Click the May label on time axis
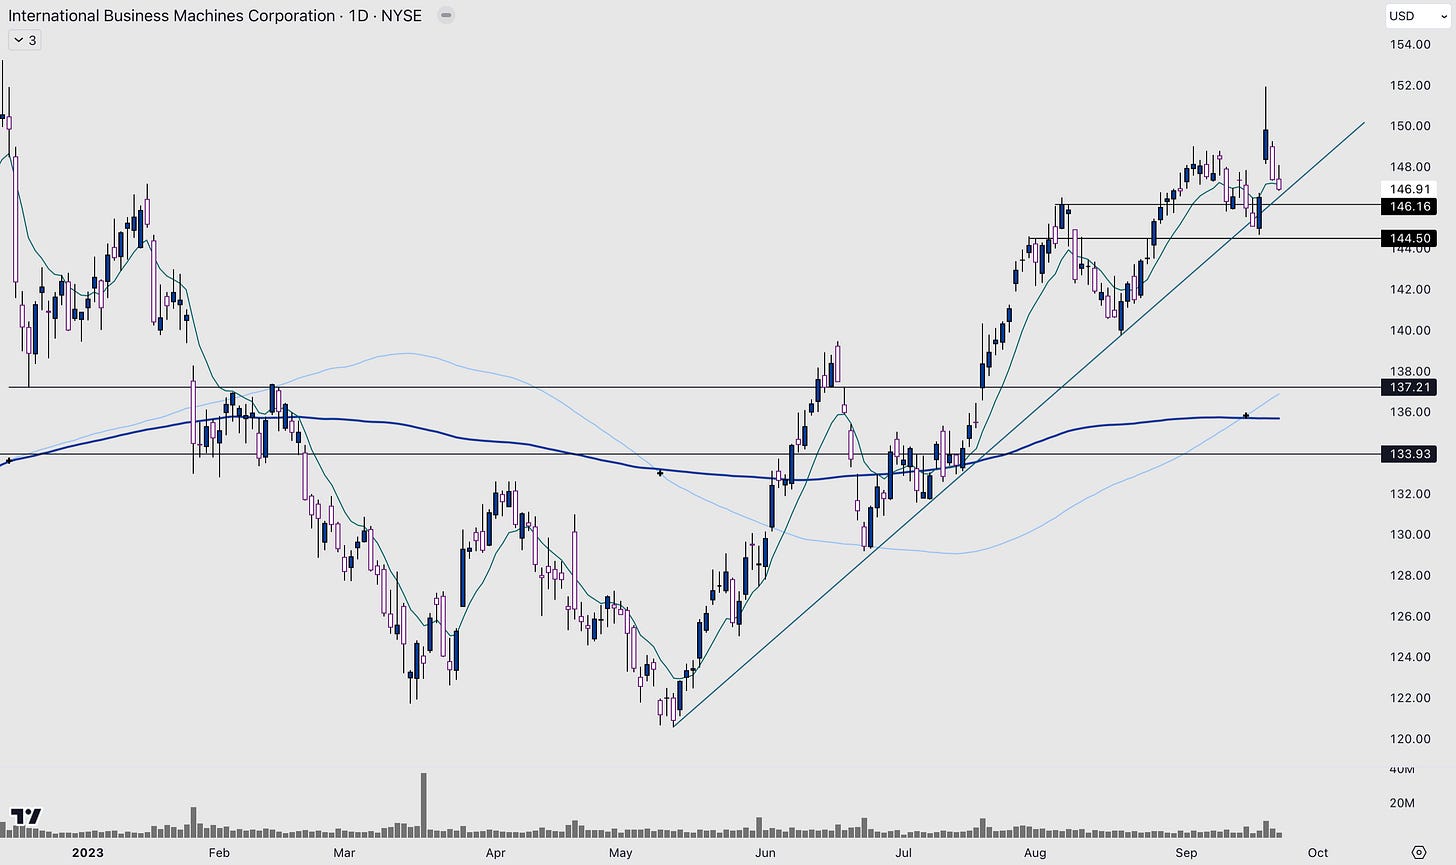The image size is (1456, 865). 621,853
